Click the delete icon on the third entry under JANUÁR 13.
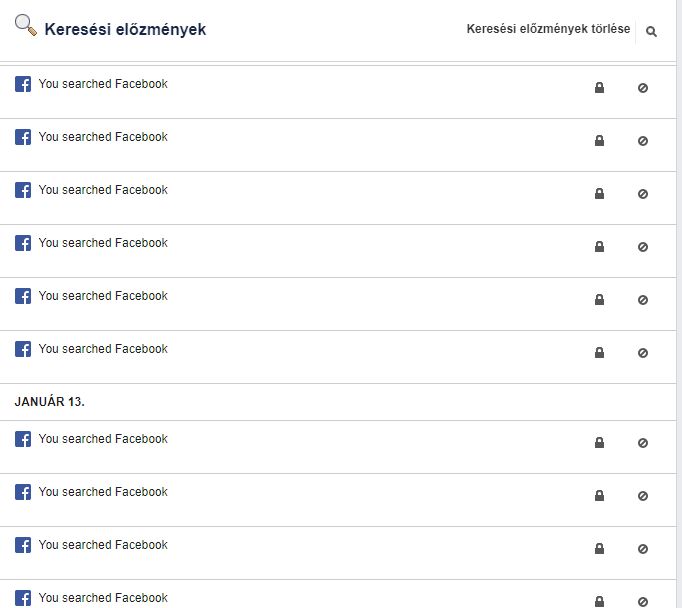This screenshot has width=682, height=608. click(643, 549)
